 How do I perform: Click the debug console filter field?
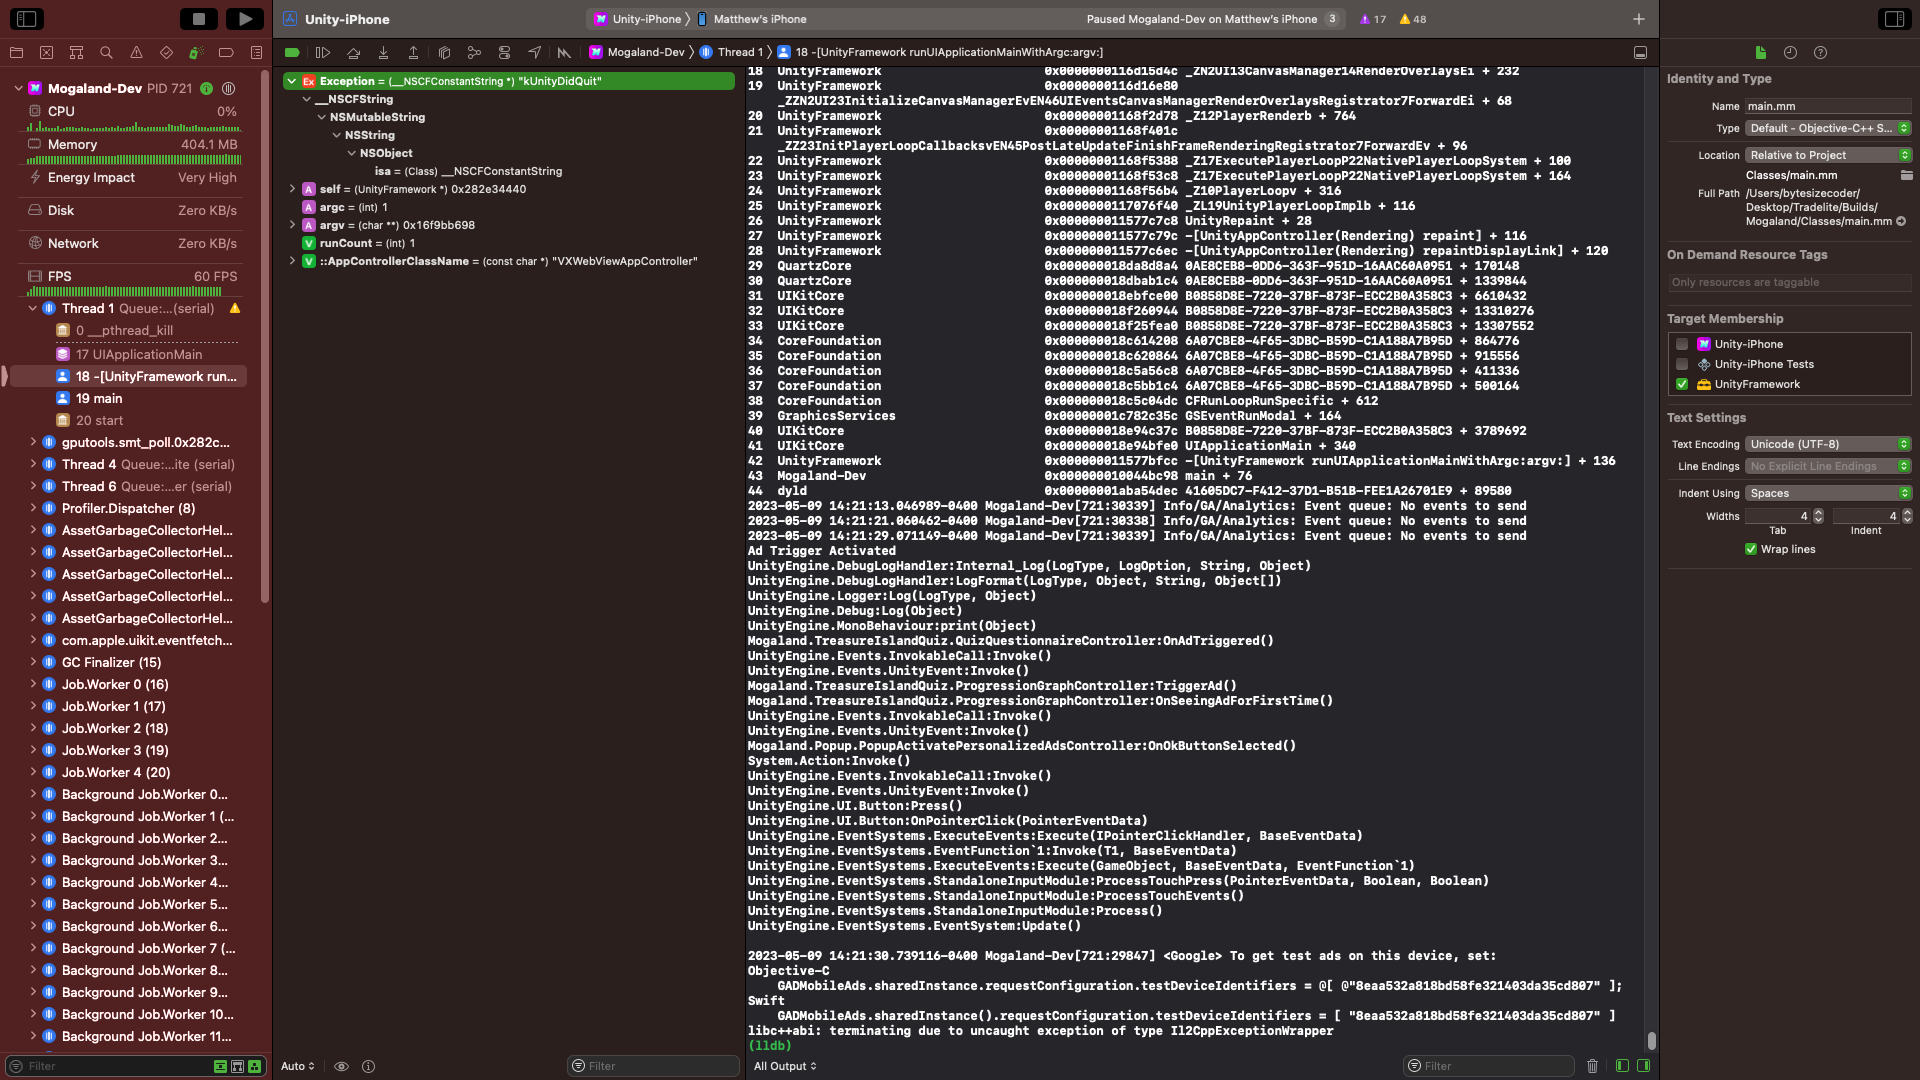(x=1490, y=1066)
